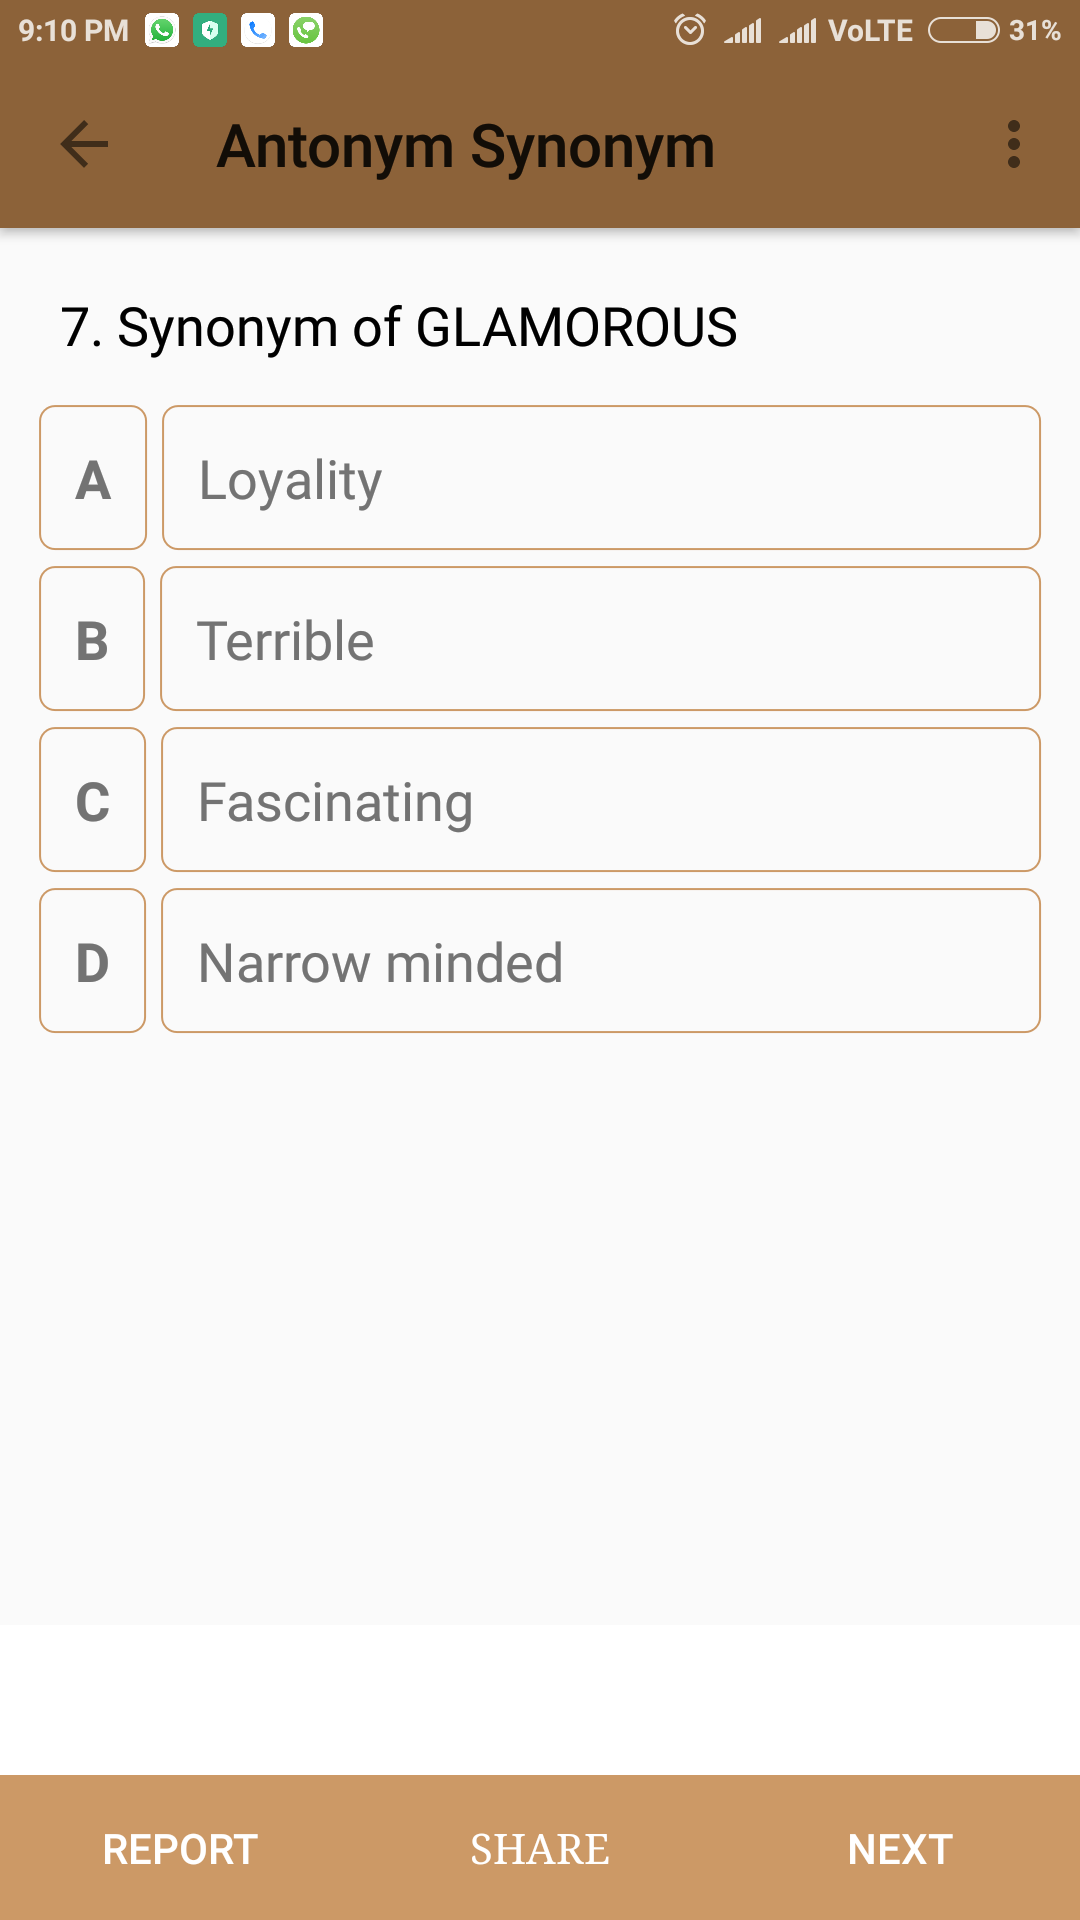The height and width of the screenshot is (1920, 1080).
Task: Select option letter A box
Action: pos(93,478)
